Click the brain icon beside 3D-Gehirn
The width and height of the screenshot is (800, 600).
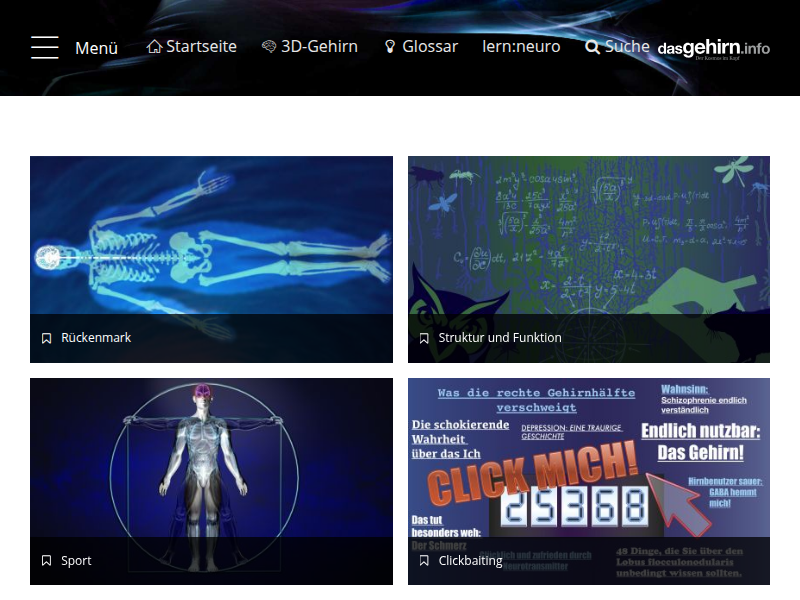[x=269, y=47]
